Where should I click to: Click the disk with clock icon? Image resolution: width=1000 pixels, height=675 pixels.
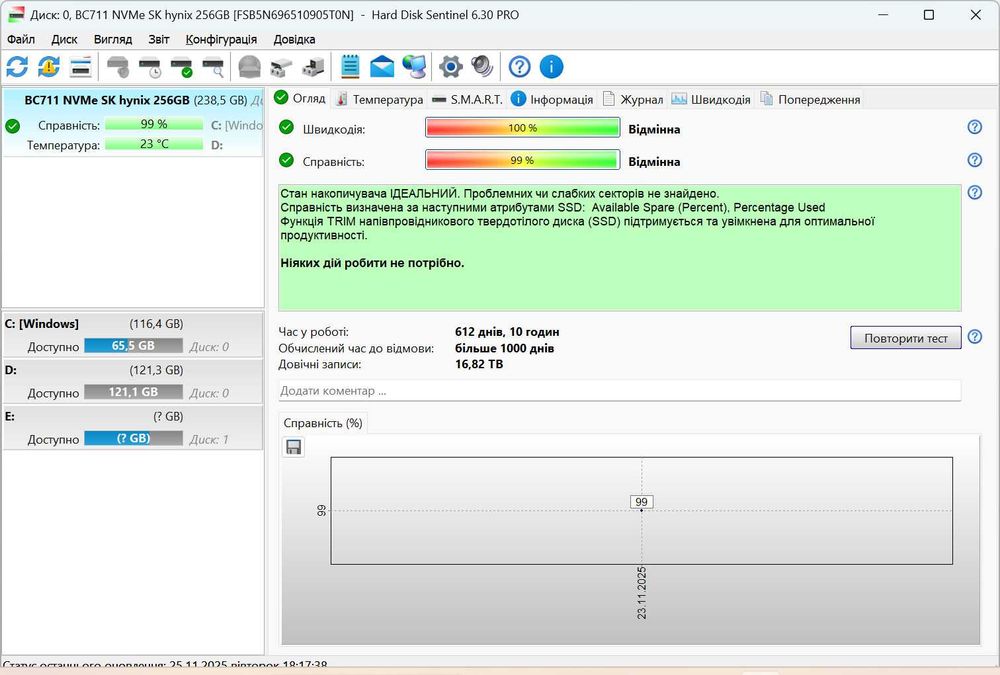(151, 66)
